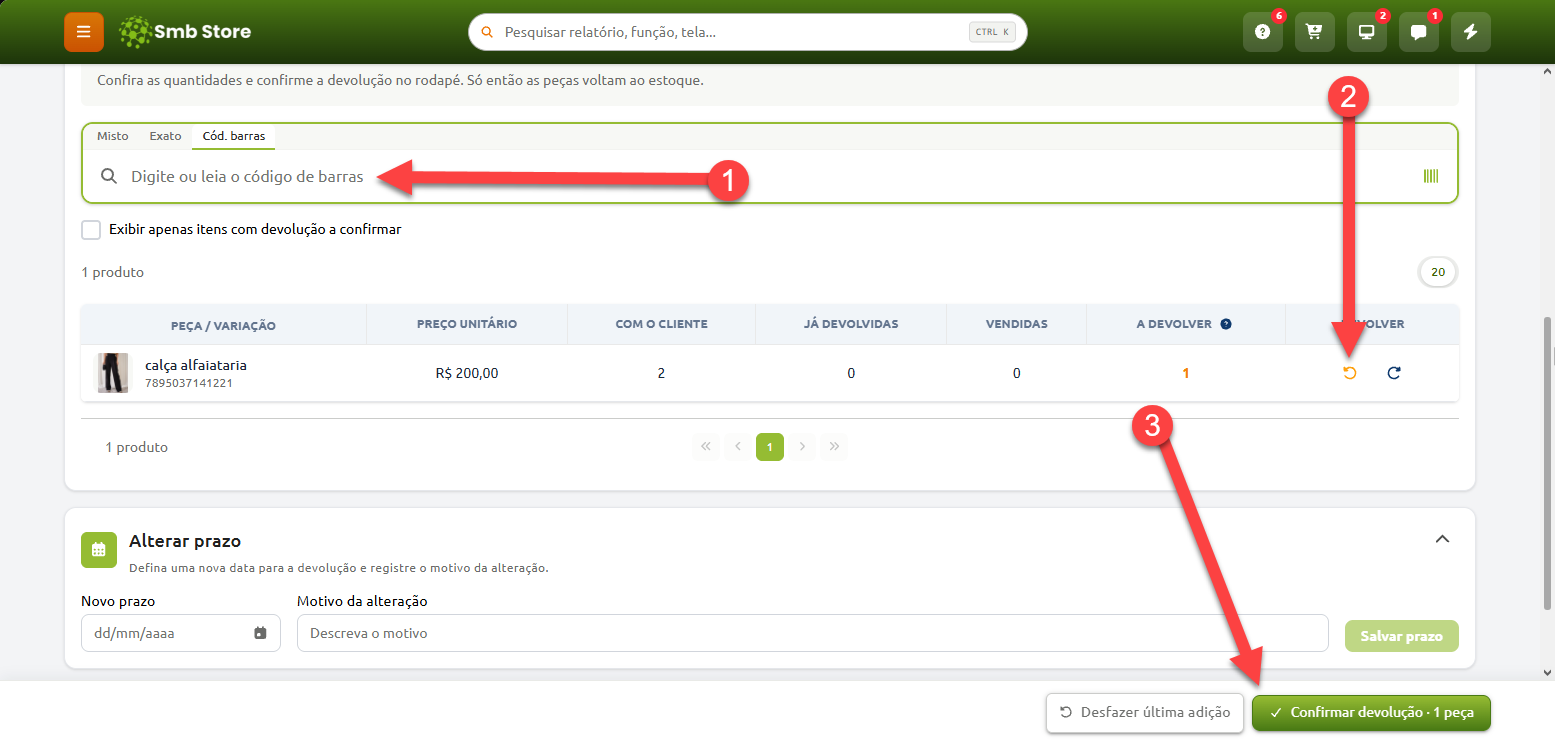Switch to the Exato search tab
The height and width of the screenshot is (745, 1555).
coord(165,136)
